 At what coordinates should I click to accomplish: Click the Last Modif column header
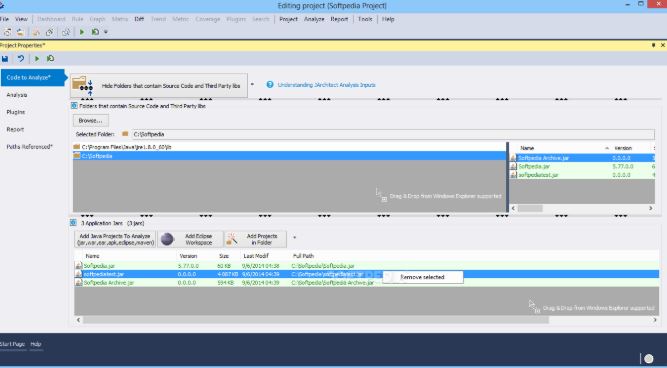point(256,256)
